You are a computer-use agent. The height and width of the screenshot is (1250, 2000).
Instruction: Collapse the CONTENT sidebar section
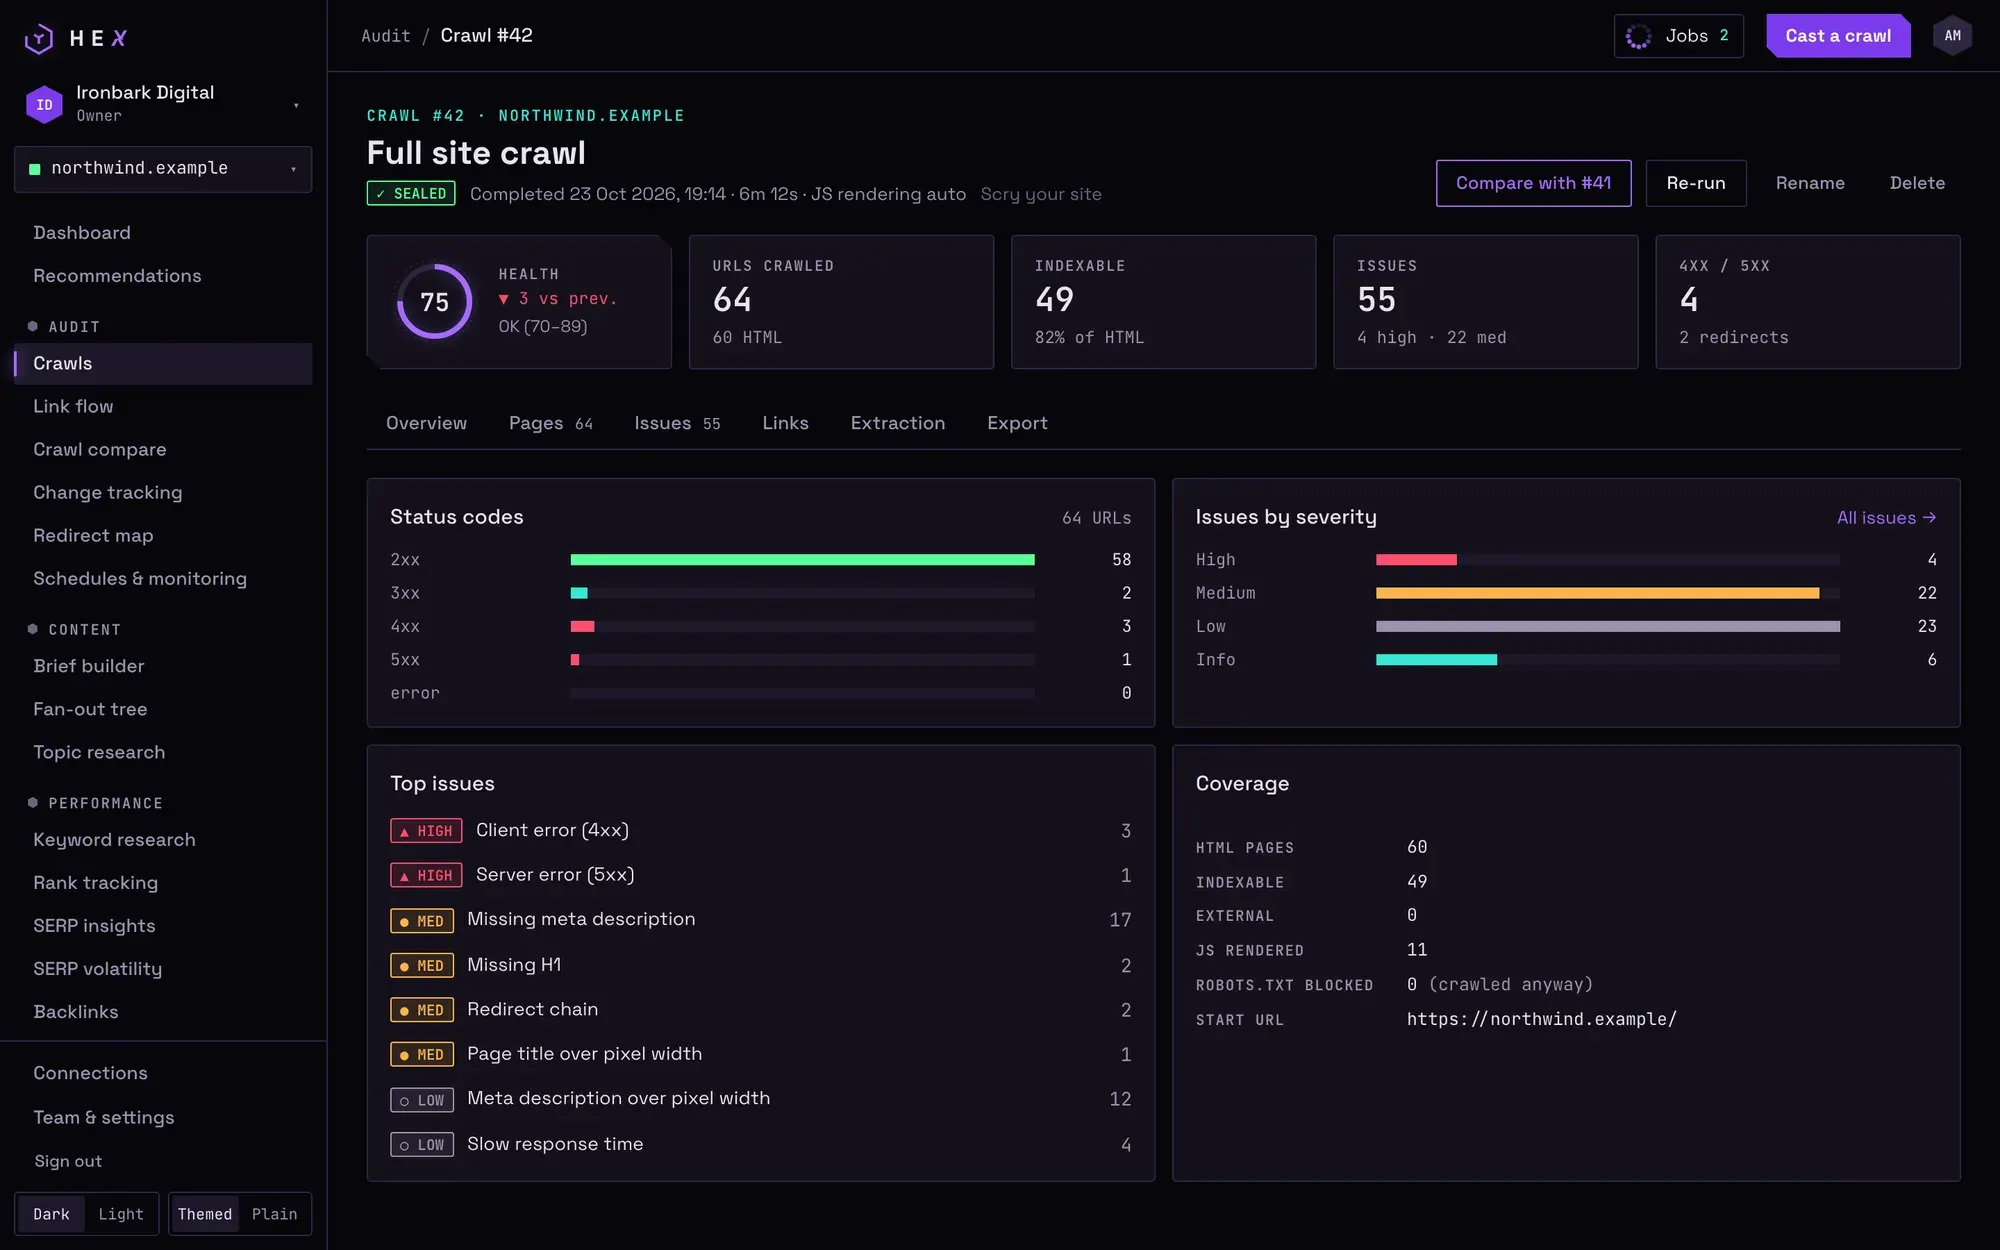pos(75,630)
